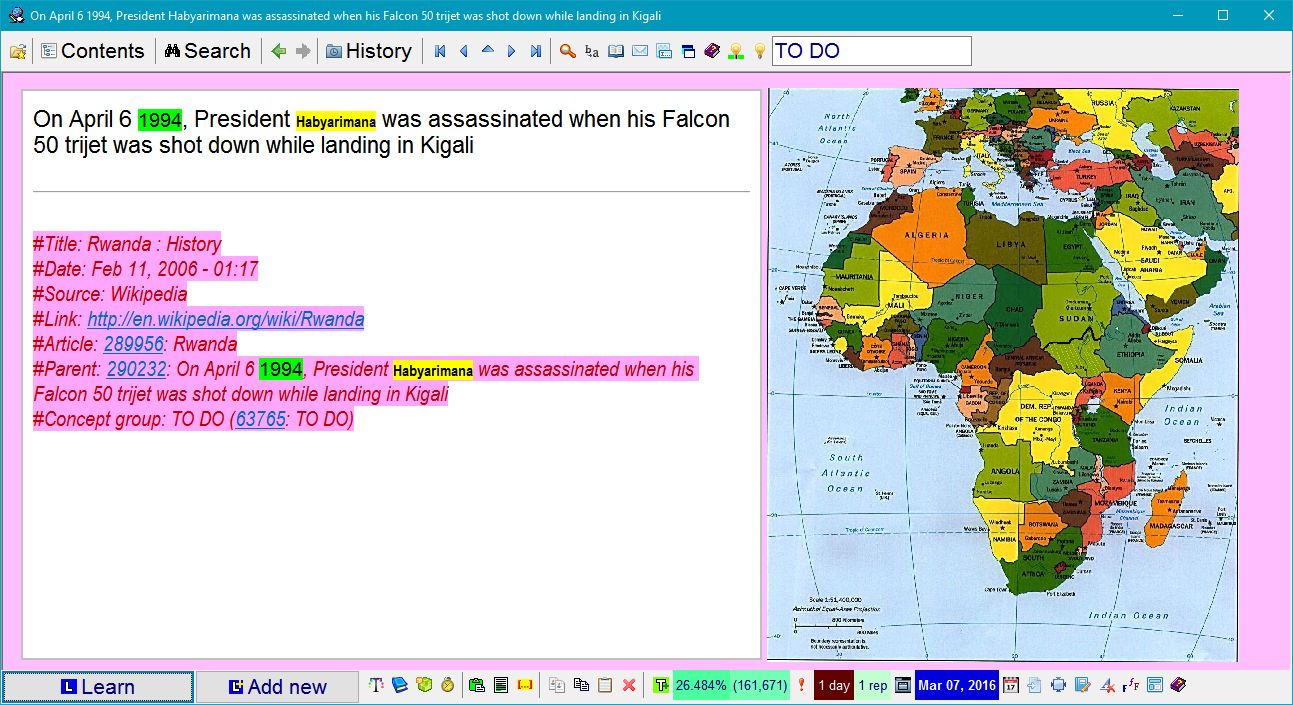
Task: Click the Africa map image
Action: [x=1002, y=374]
